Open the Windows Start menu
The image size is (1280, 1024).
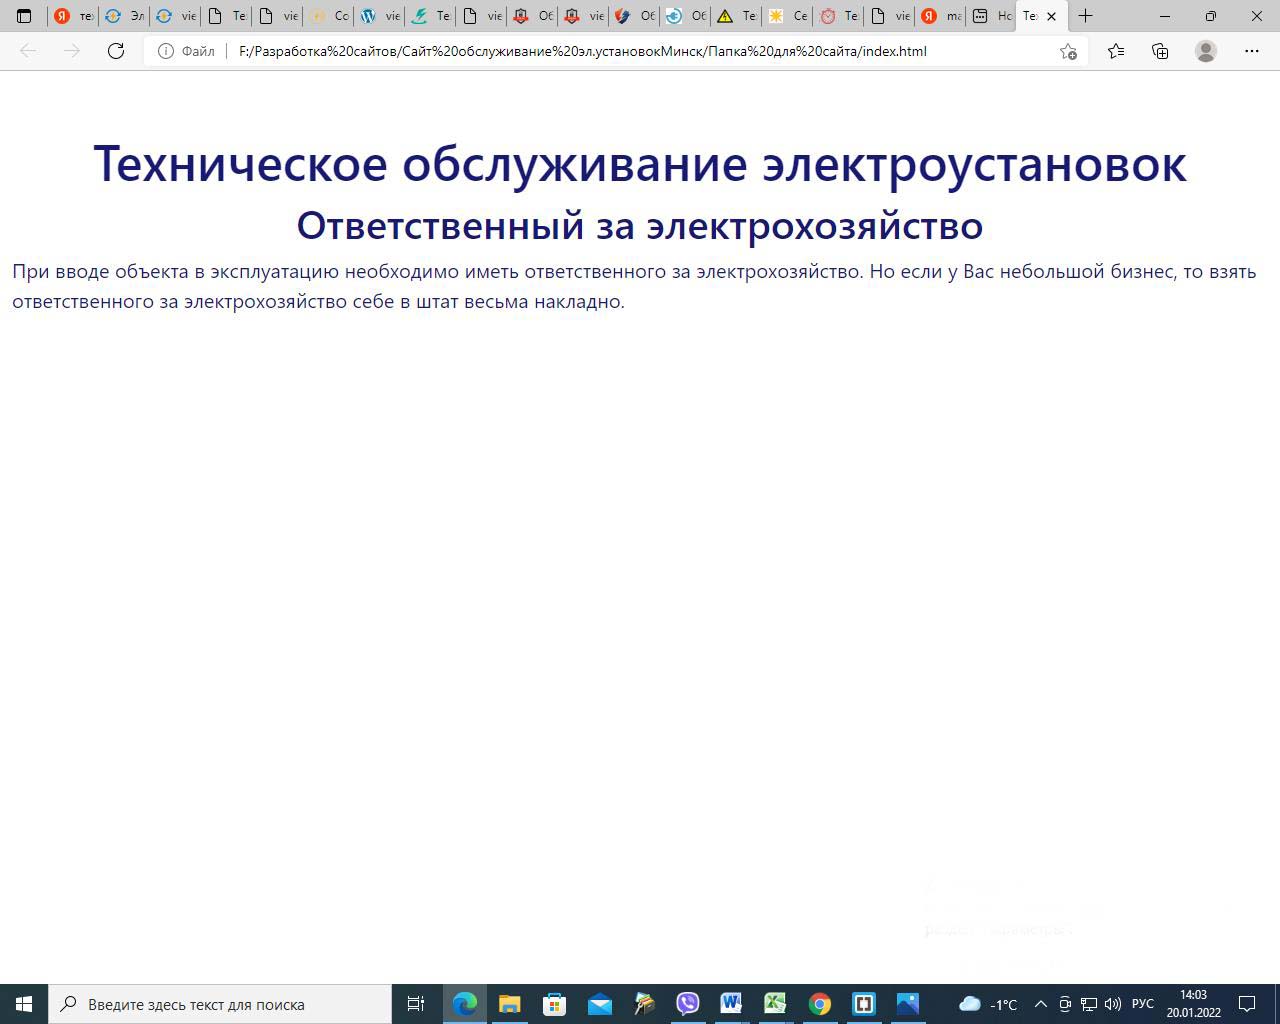[24, 1004]
